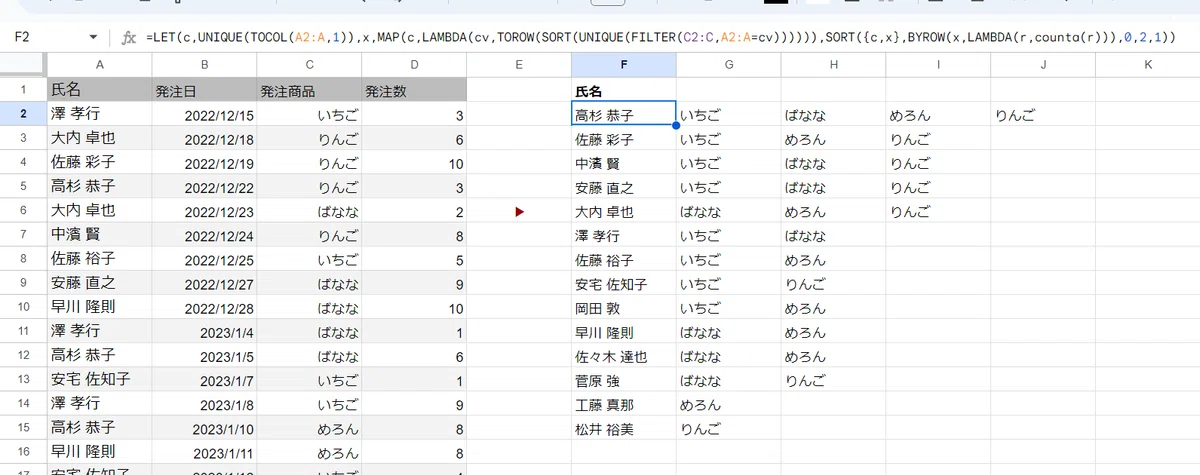Select the highlighted column F header
Screen dimensions: 1200x475
[x=624, y=64]
